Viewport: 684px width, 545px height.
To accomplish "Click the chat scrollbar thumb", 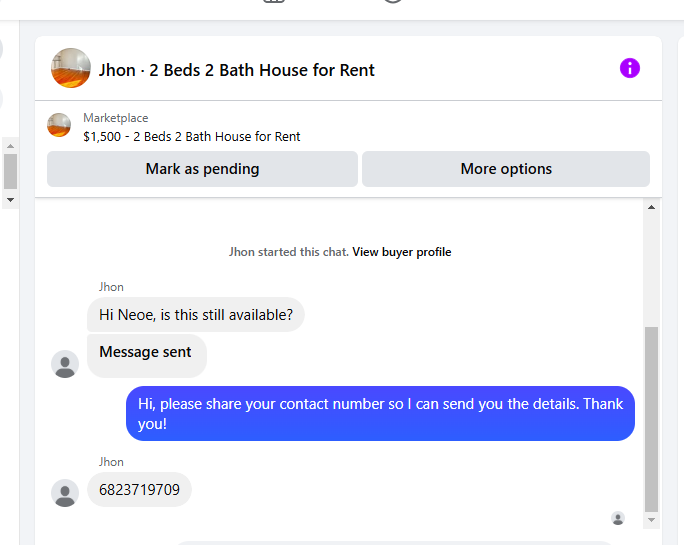I will (651, 420).
